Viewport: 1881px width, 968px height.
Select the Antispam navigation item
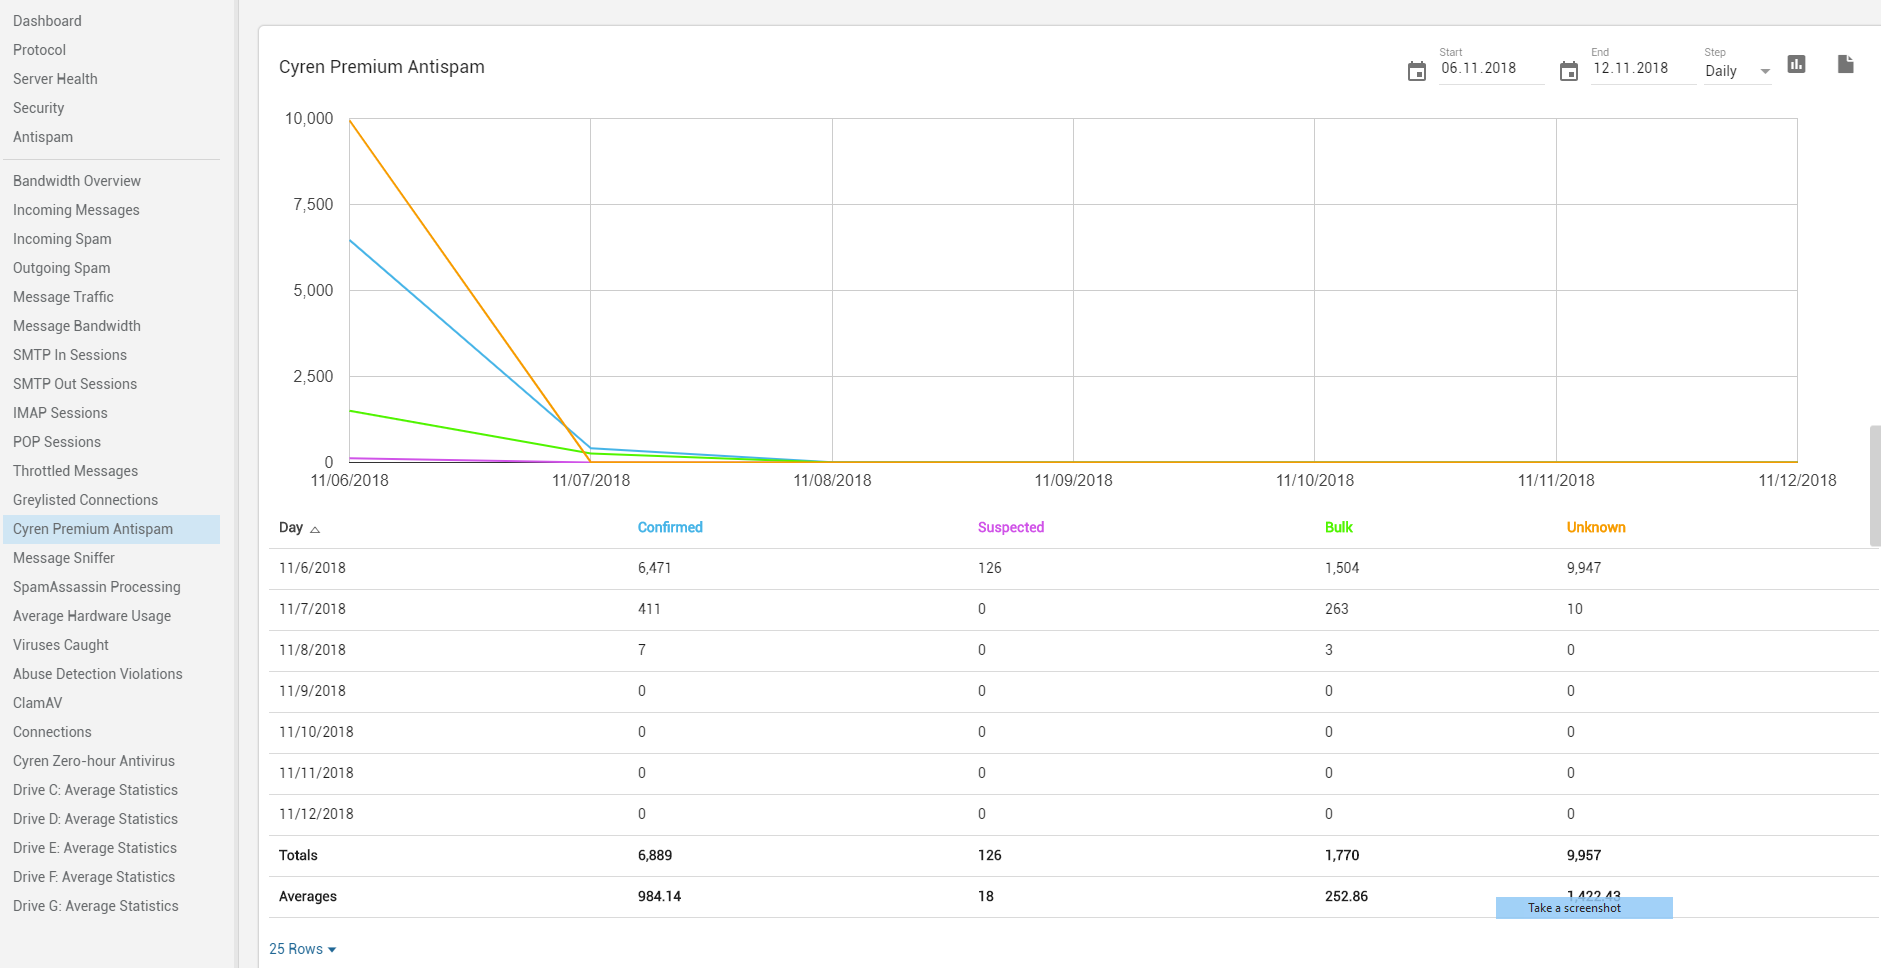tap(43, 137)
